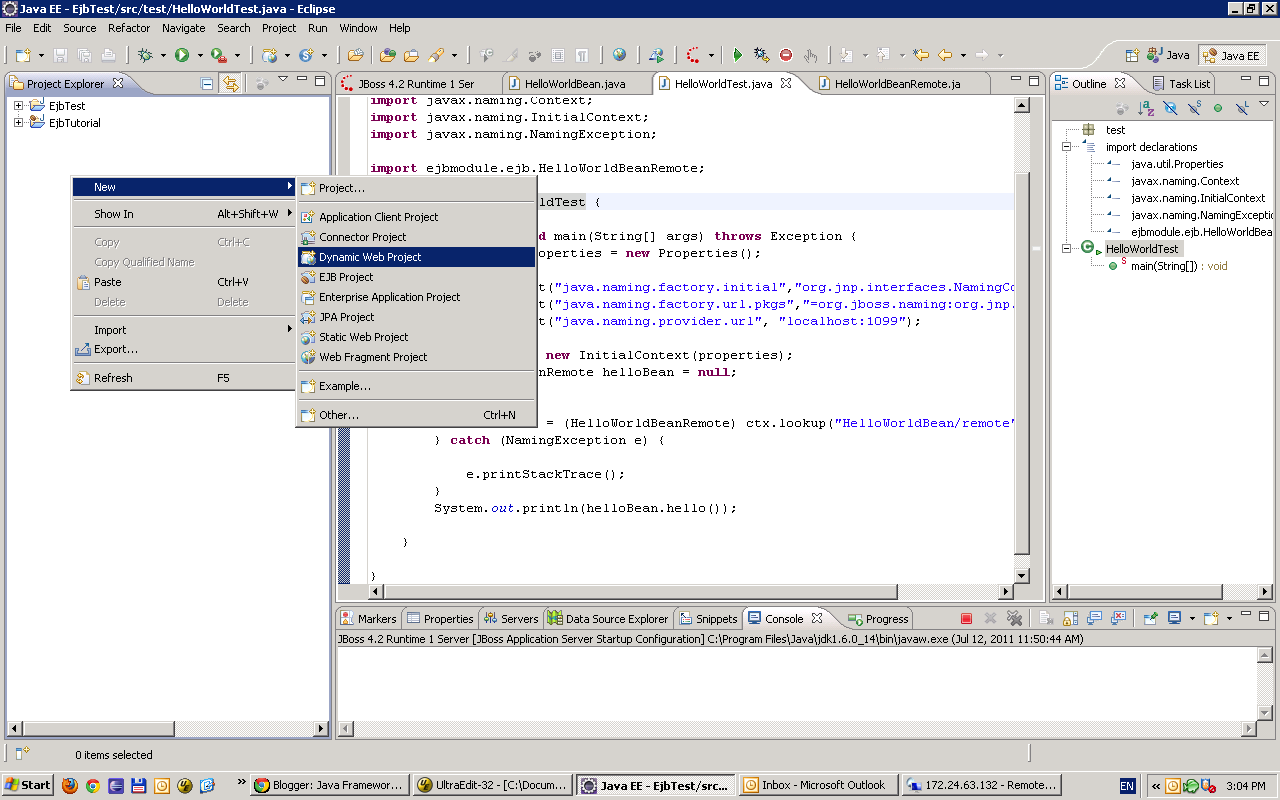Pin the Console view
The image size is (1280, 800).
[x=1150, y=618]
